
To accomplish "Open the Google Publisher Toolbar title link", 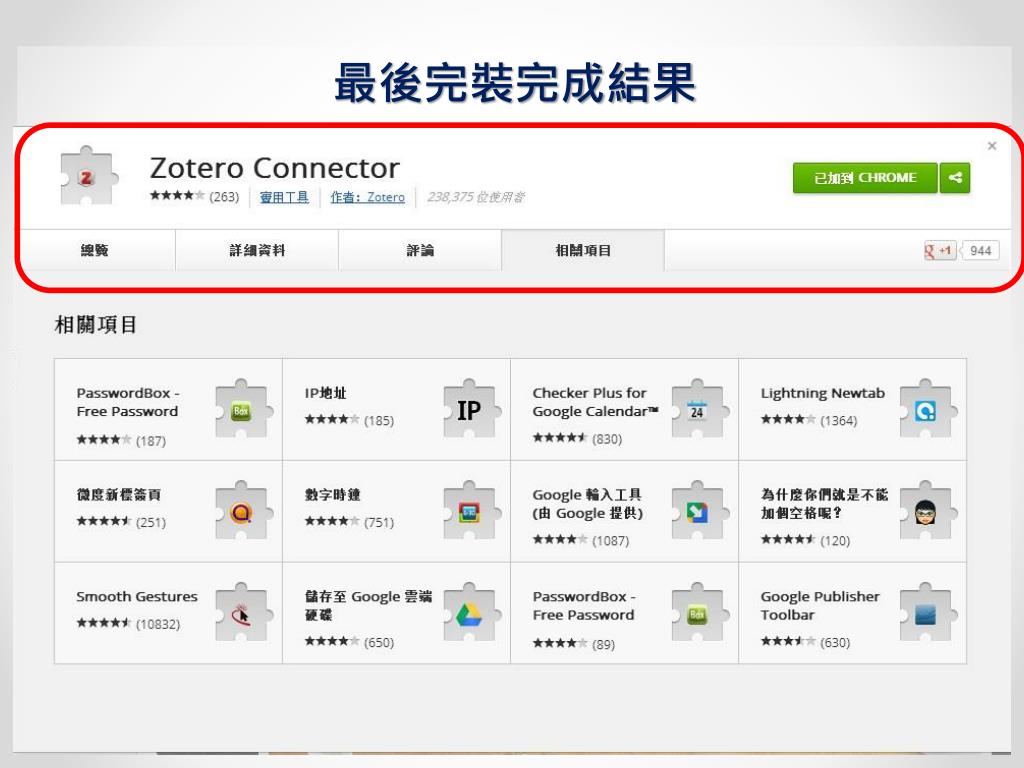I will [820, 606].
